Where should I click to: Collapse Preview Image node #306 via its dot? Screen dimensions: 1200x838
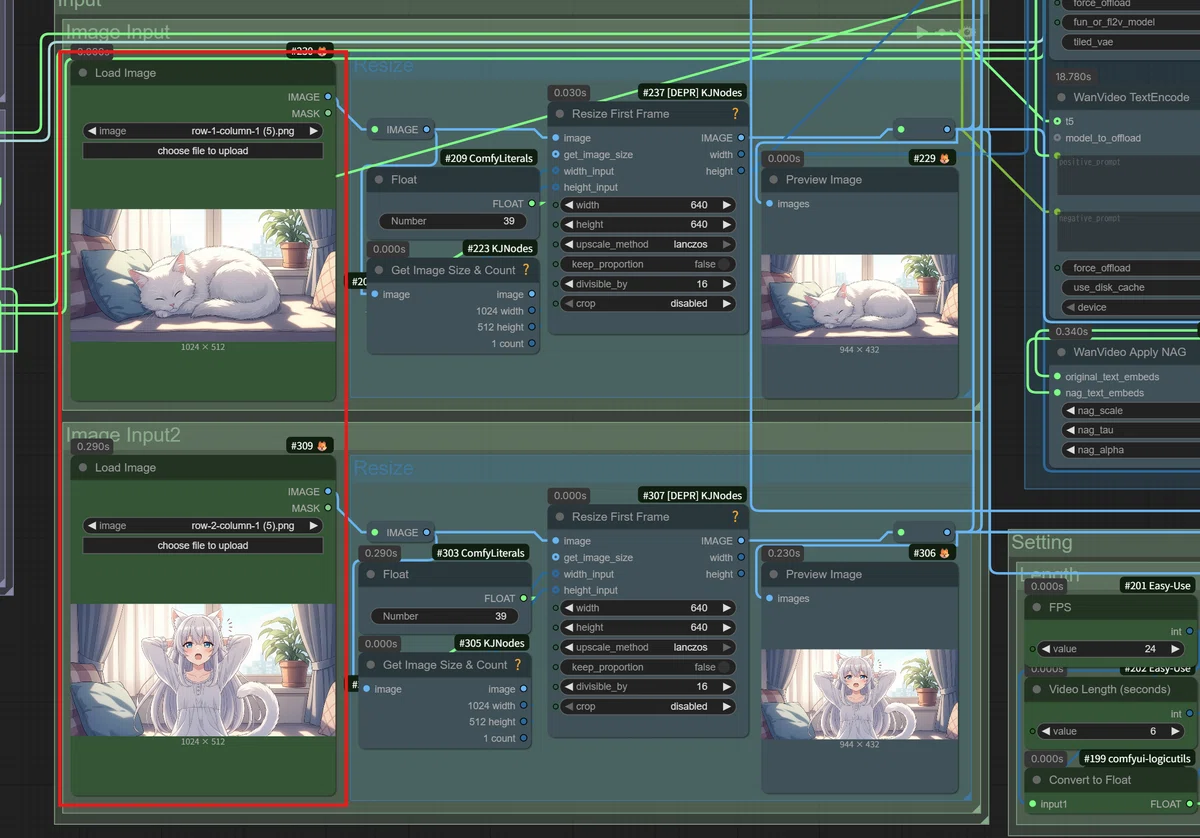coord(773,574)
